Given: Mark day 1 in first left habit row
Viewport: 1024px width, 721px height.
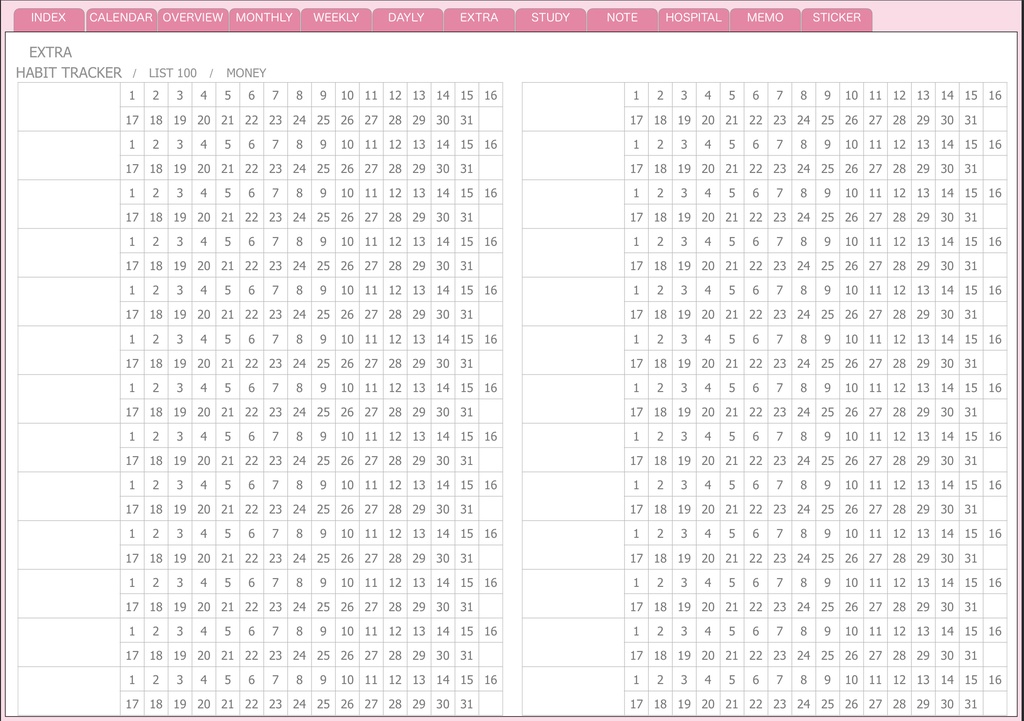Looking at the screenshot, I should click(x=132, y=95).
